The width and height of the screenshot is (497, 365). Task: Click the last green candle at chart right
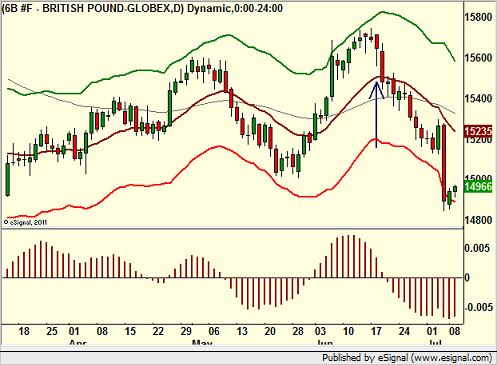click(x=455, y=189)
